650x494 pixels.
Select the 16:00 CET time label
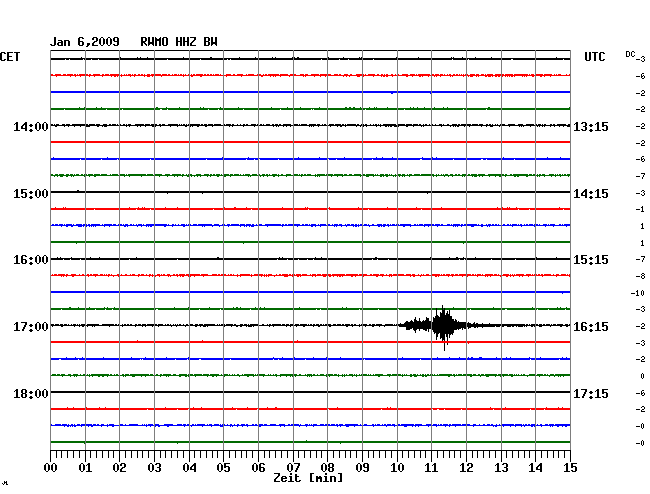[x=31, y=260]
